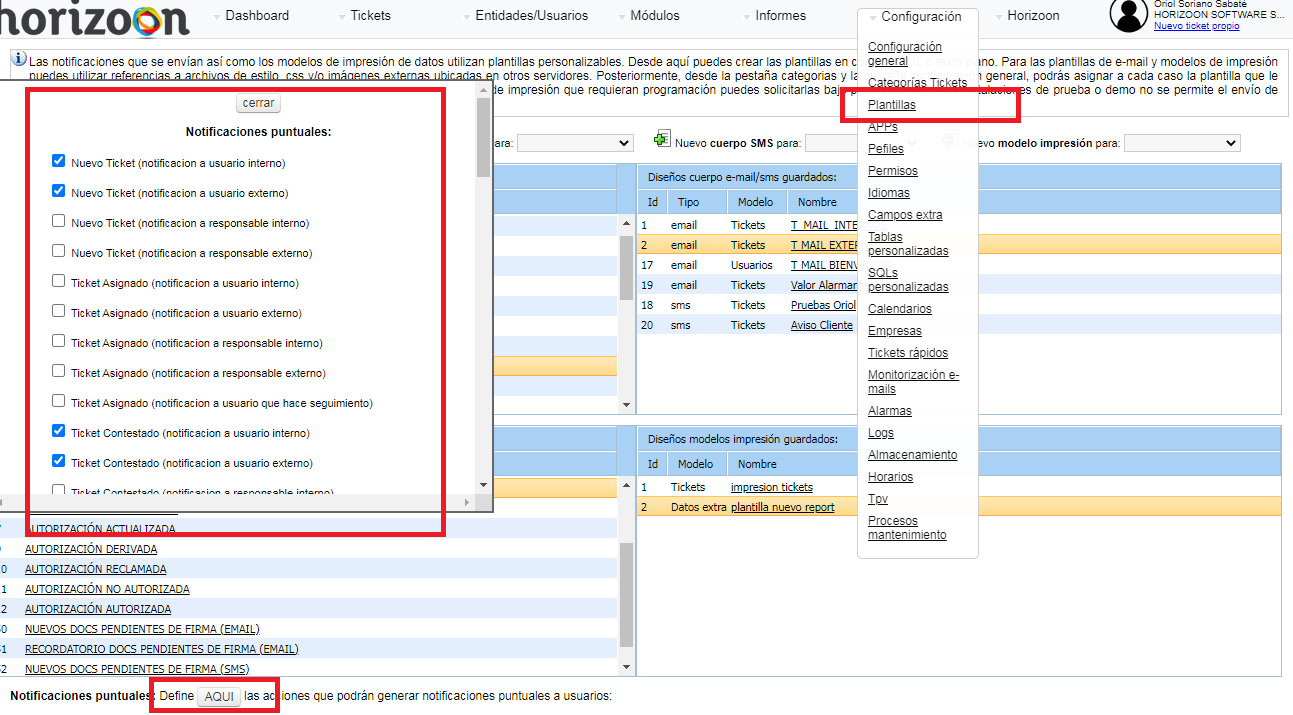Open Calendarios from the Configuración menu

coord(900,309)
